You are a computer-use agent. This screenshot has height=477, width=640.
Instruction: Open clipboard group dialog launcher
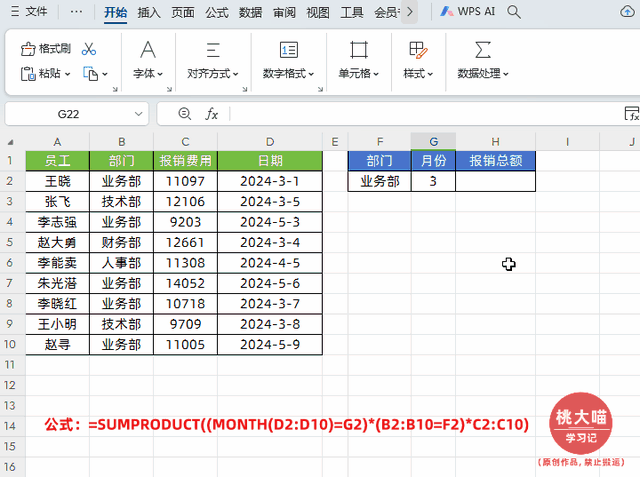point(115,89)
